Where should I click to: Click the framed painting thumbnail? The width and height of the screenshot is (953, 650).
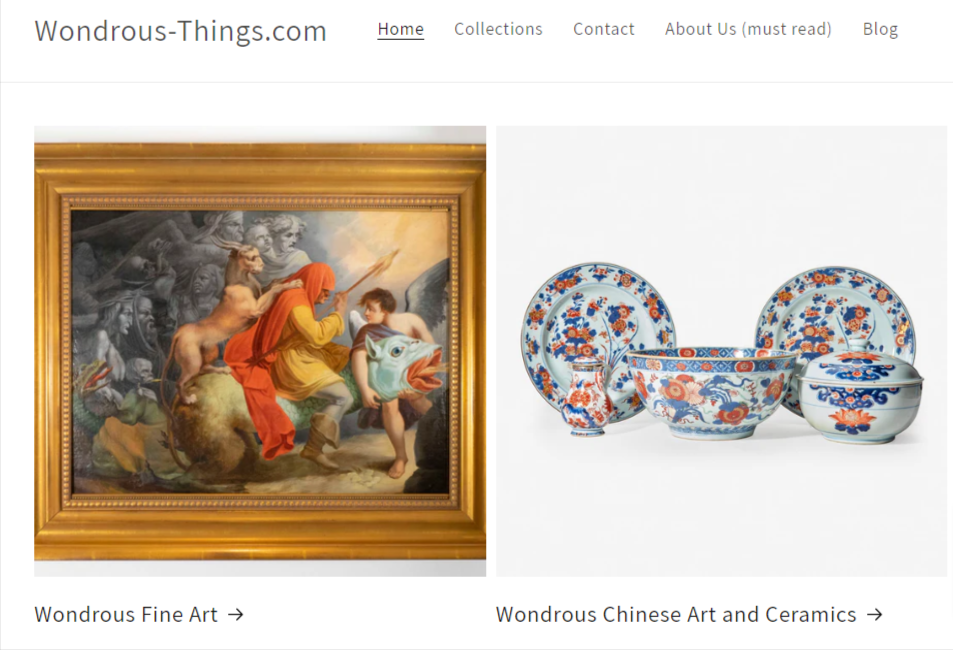(260, 351)
